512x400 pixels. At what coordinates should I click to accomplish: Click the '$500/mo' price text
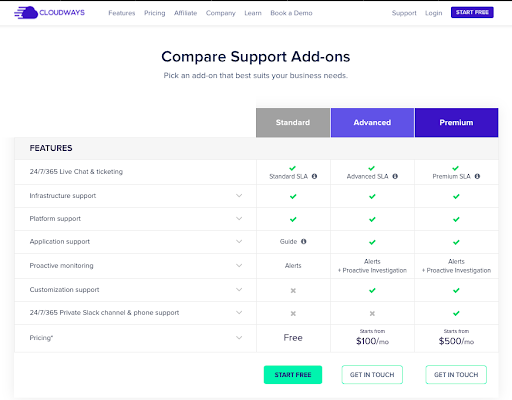456,341
